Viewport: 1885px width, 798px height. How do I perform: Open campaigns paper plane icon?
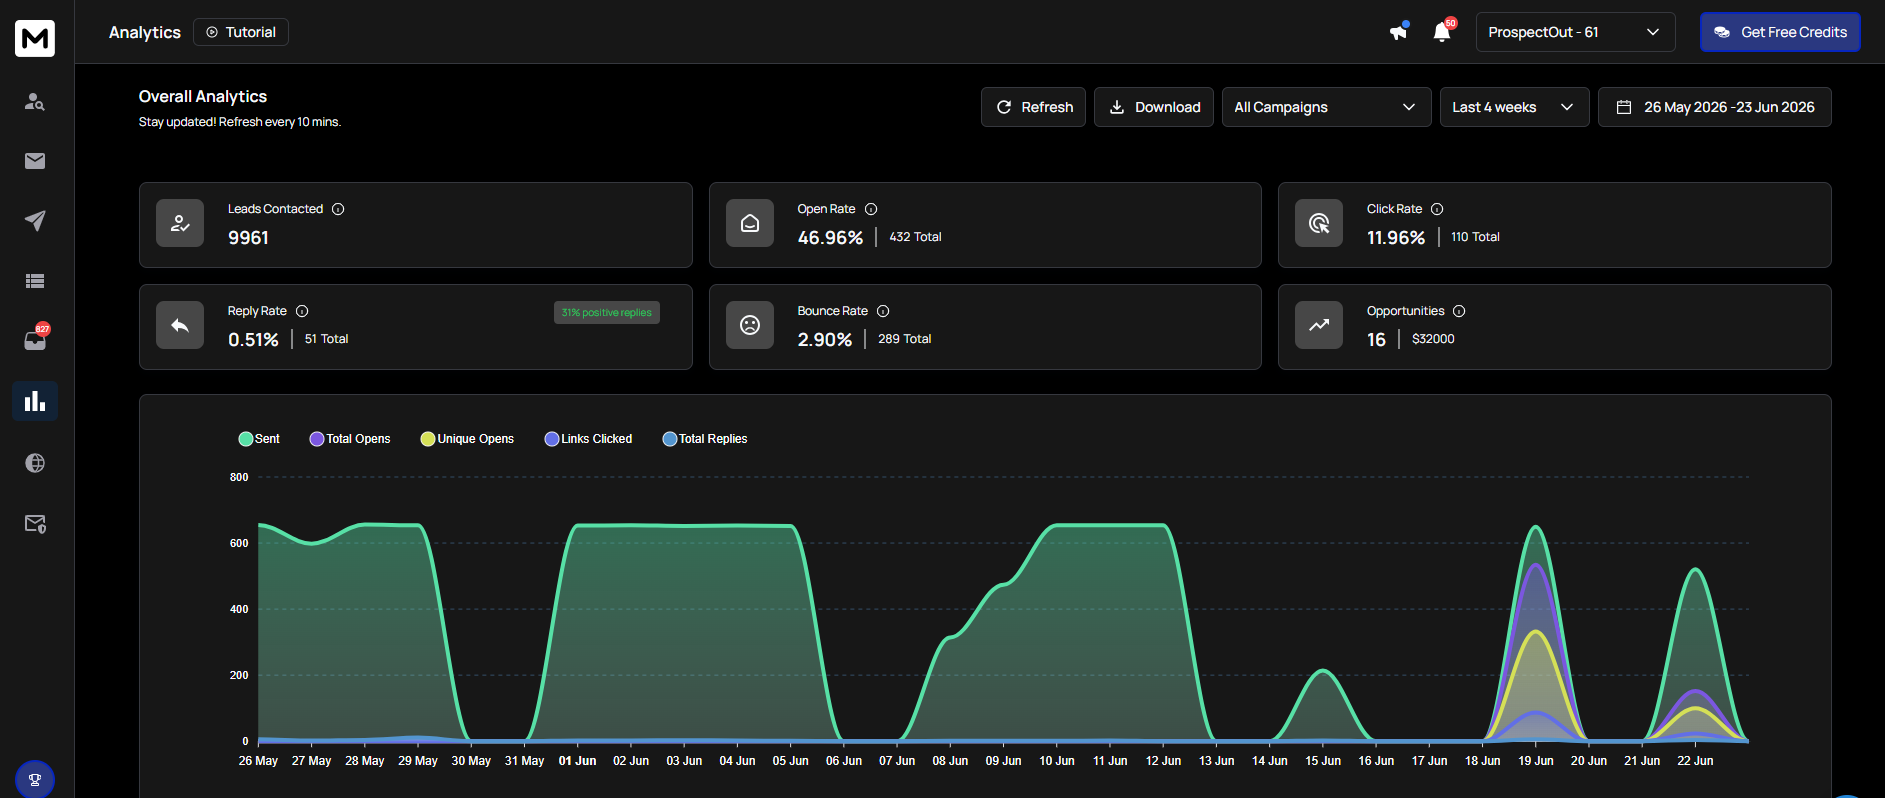click(35, 221)
